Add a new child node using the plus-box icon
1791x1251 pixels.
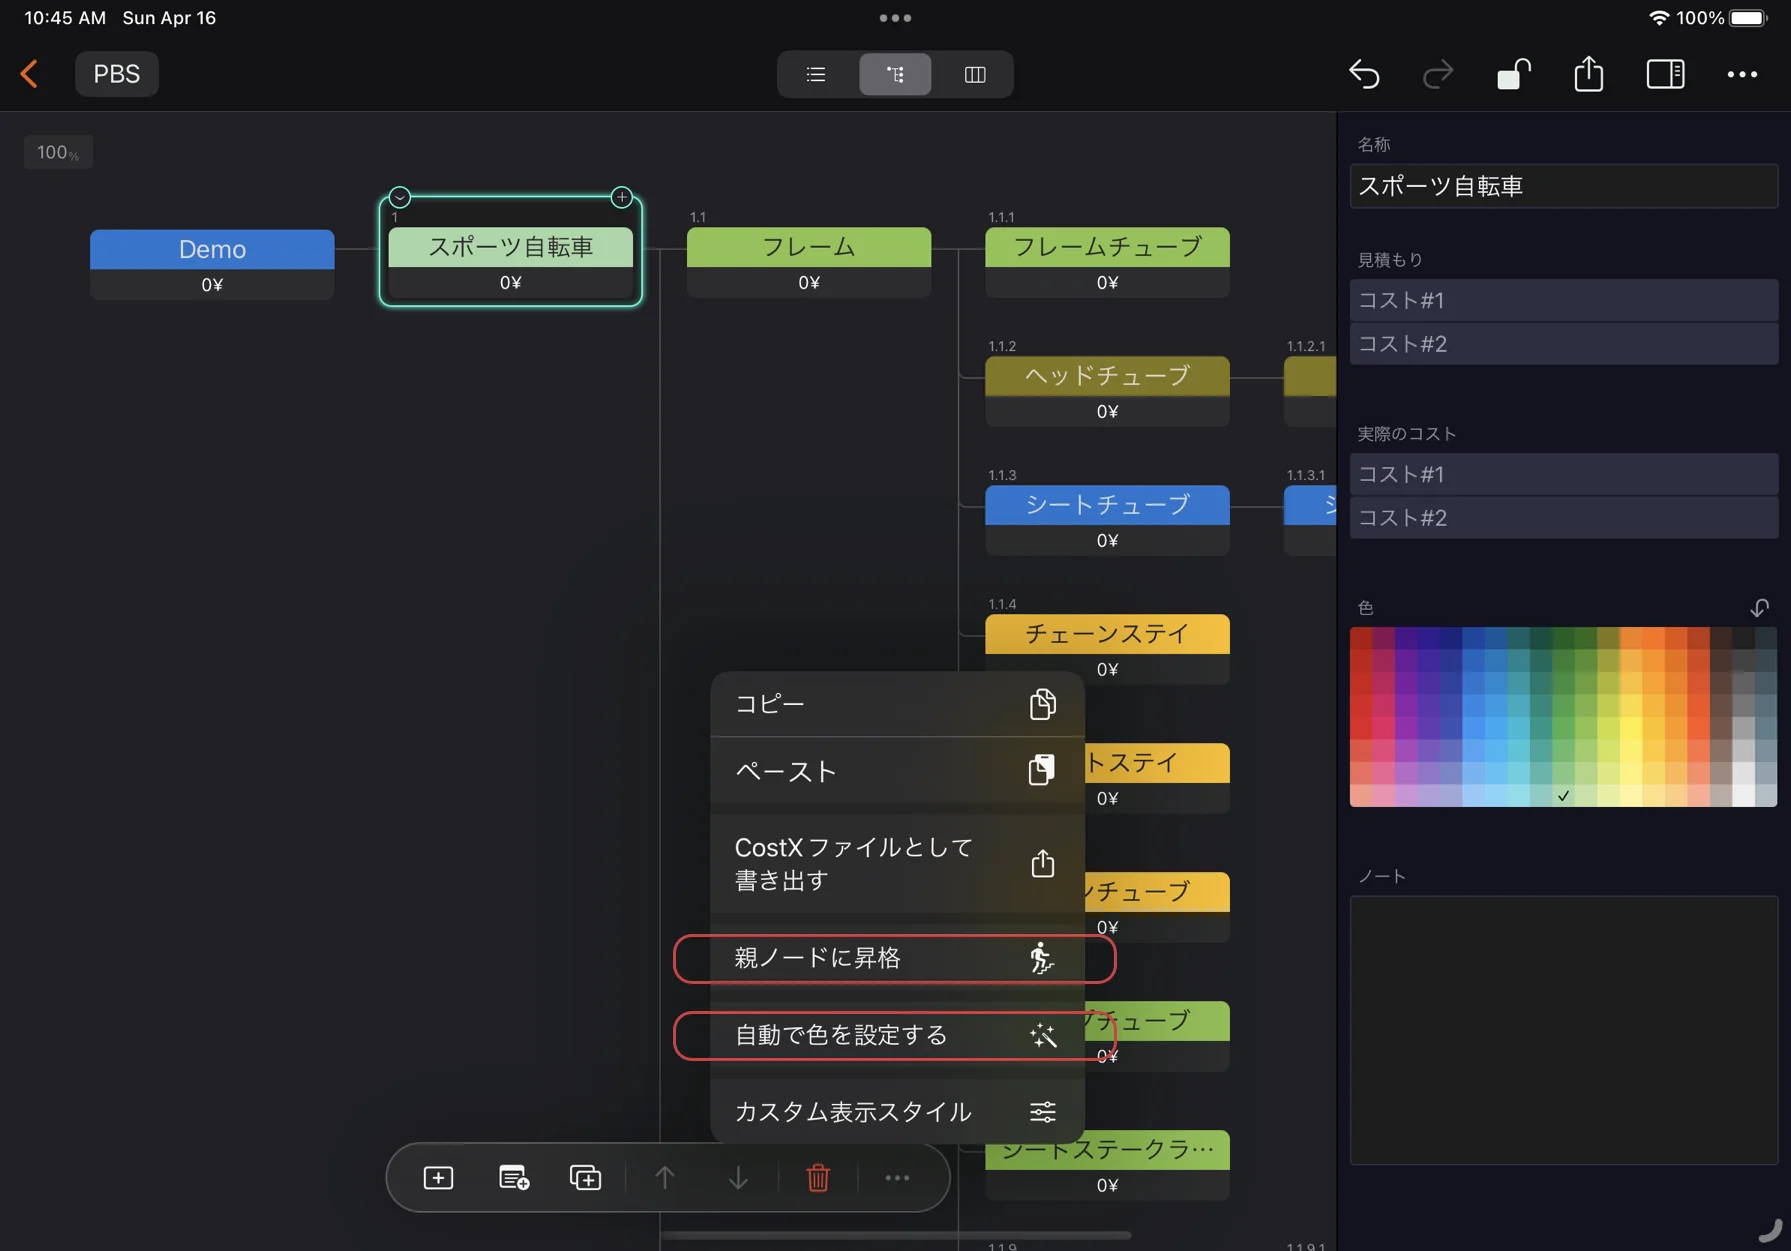pos(437,1178)
